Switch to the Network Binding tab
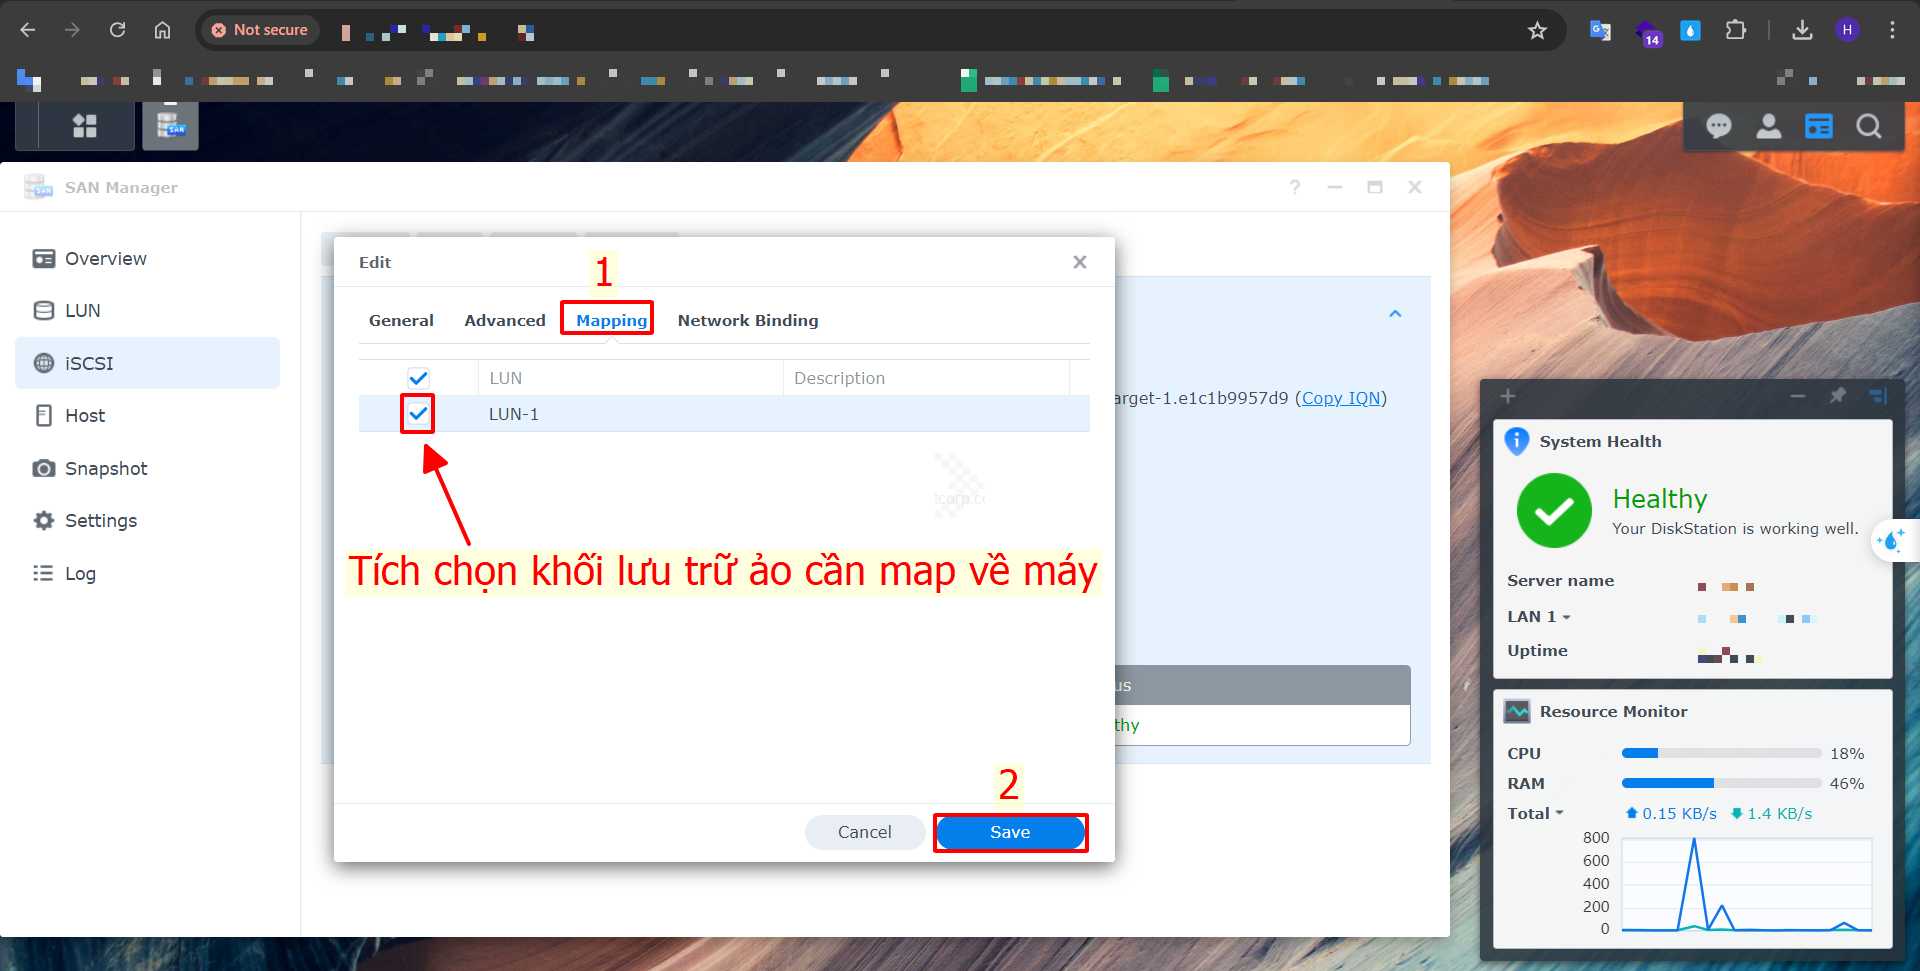1920x971 pixels. pos(747,321)
